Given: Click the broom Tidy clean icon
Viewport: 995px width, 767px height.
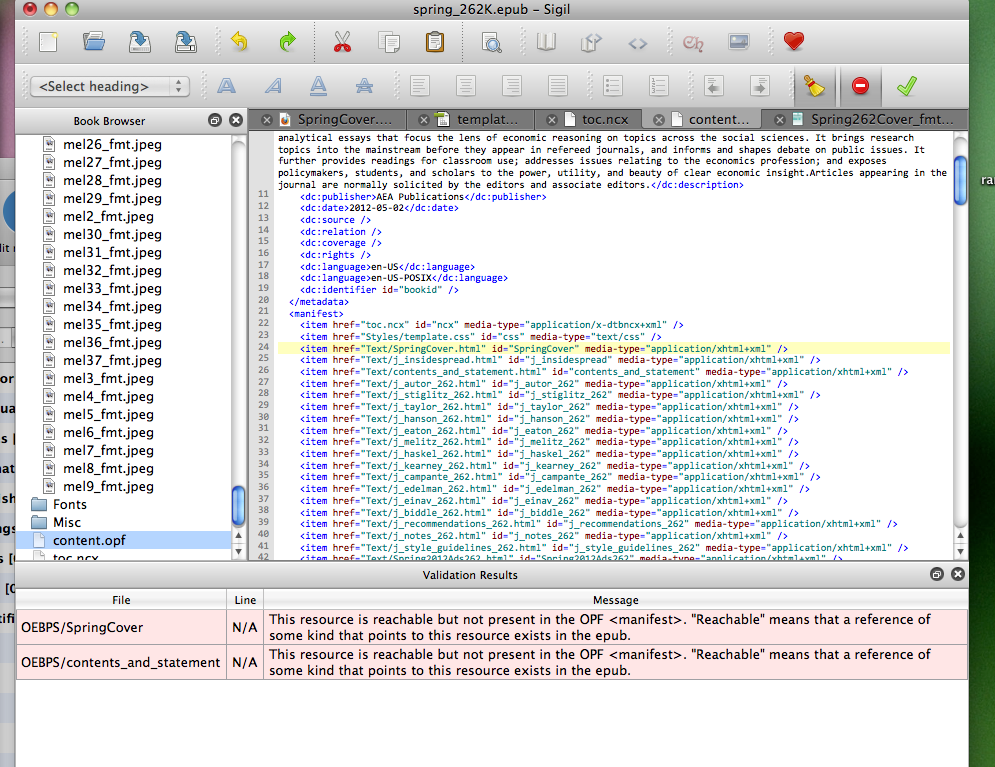Looking at the screenshot, I should click(815, 86).
